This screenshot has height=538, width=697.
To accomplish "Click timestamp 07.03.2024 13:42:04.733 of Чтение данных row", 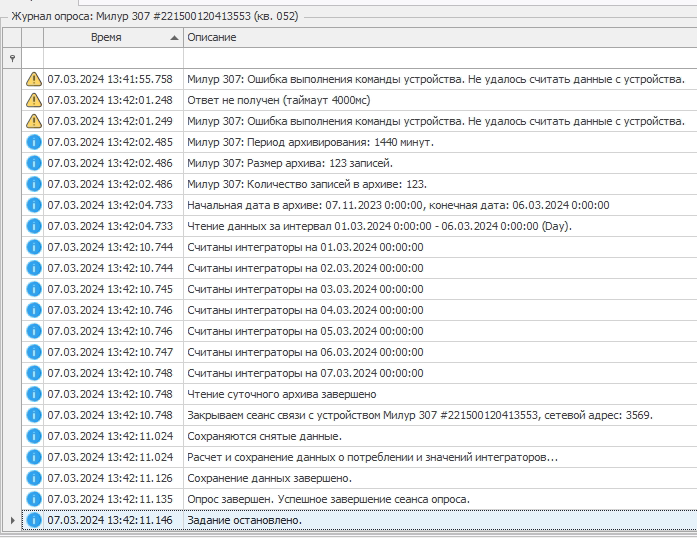I will pos(110,226).
